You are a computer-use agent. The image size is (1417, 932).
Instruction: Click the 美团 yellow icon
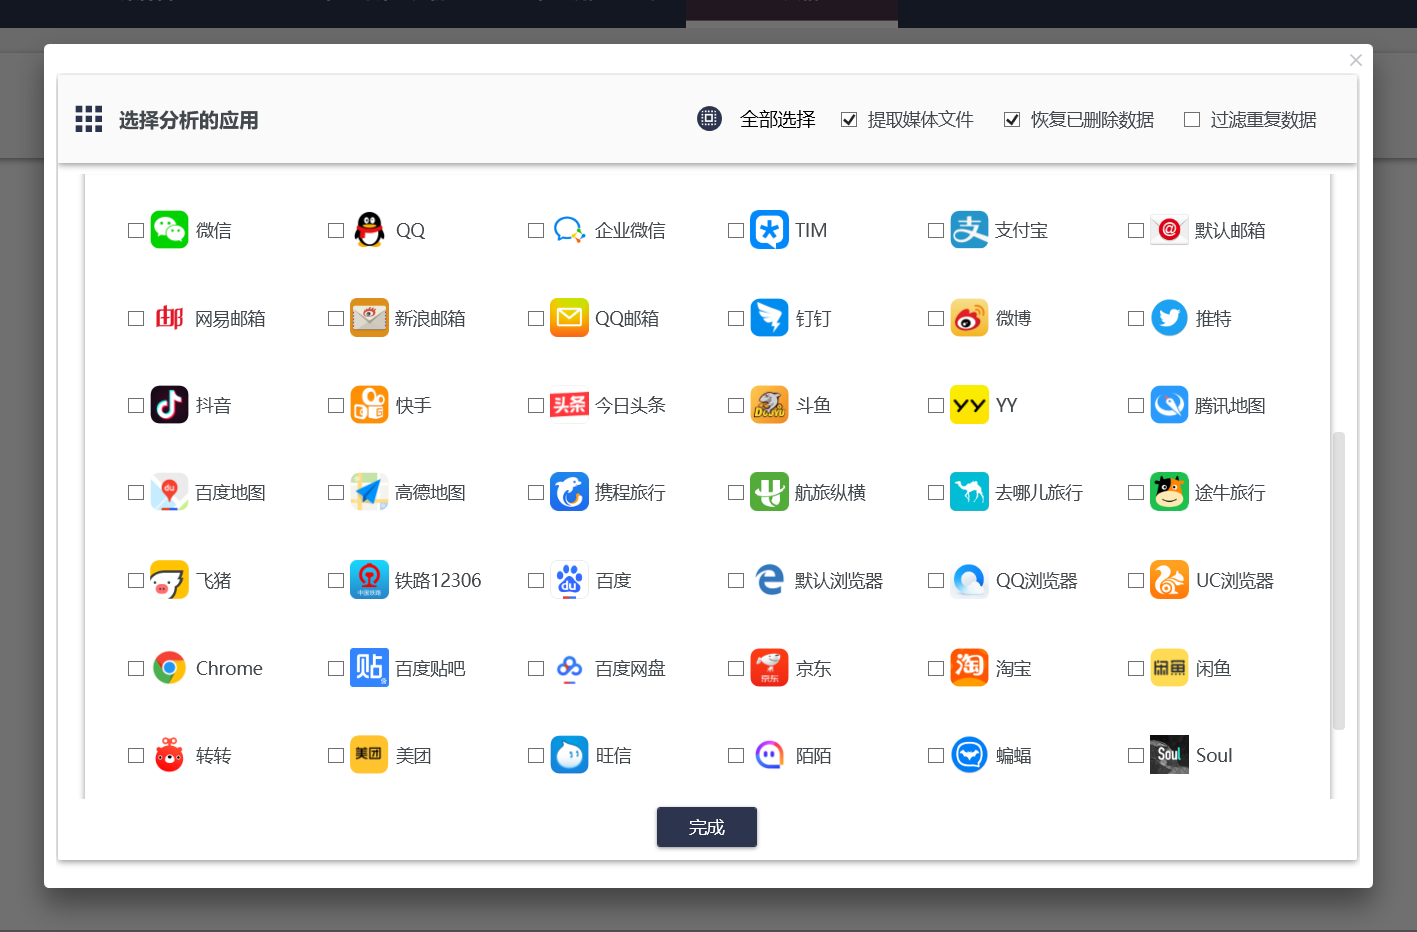369,755
